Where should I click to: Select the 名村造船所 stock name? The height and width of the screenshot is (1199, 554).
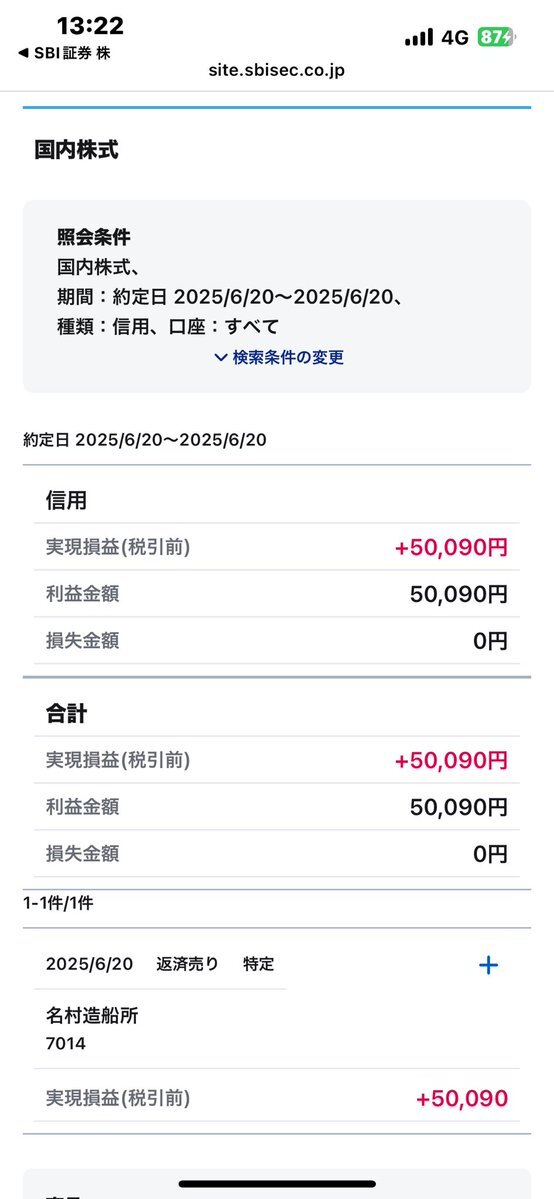click(x=92, y=1016)
